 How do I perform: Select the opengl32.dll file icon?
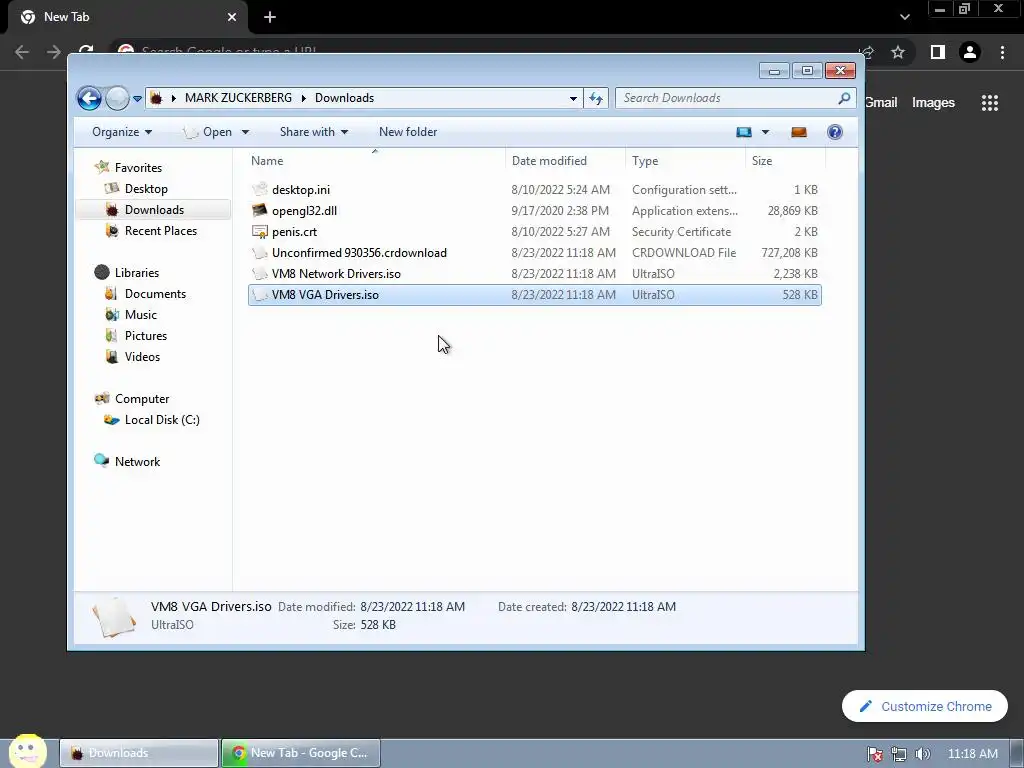[260, 210]
